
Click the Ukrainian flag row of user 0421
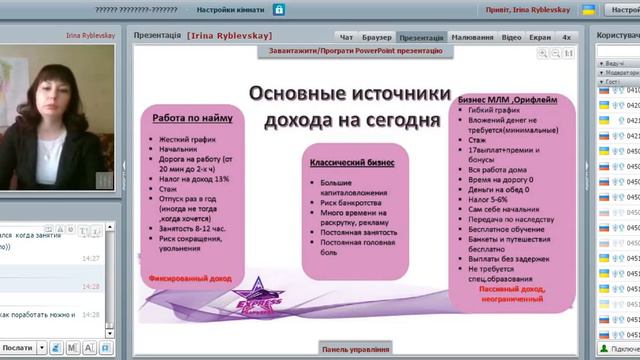(620, 120)
